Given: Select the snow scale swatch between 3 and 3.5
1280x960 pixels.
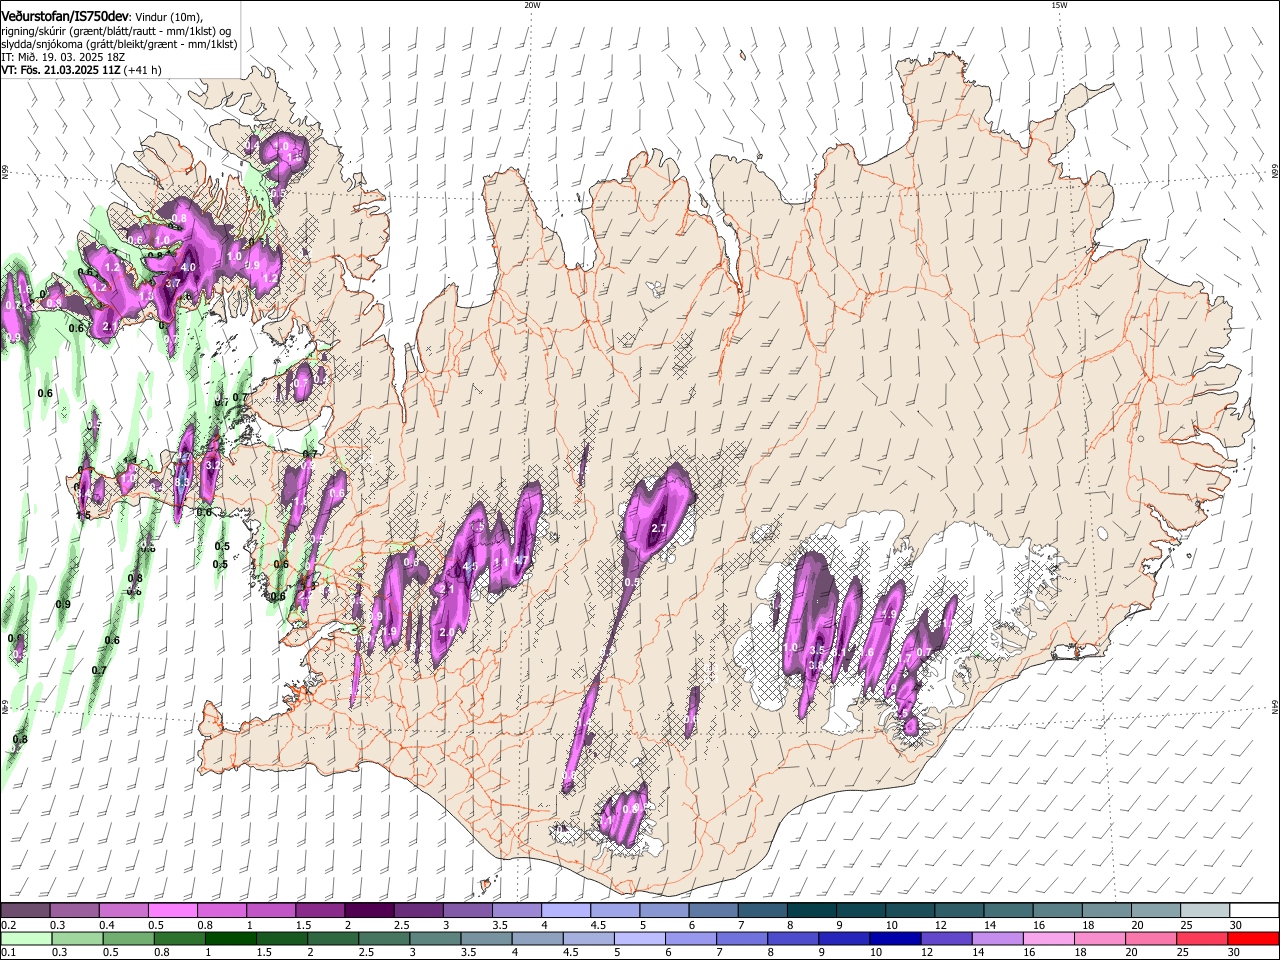Looking at the screenshot, I should pos(468,911).
